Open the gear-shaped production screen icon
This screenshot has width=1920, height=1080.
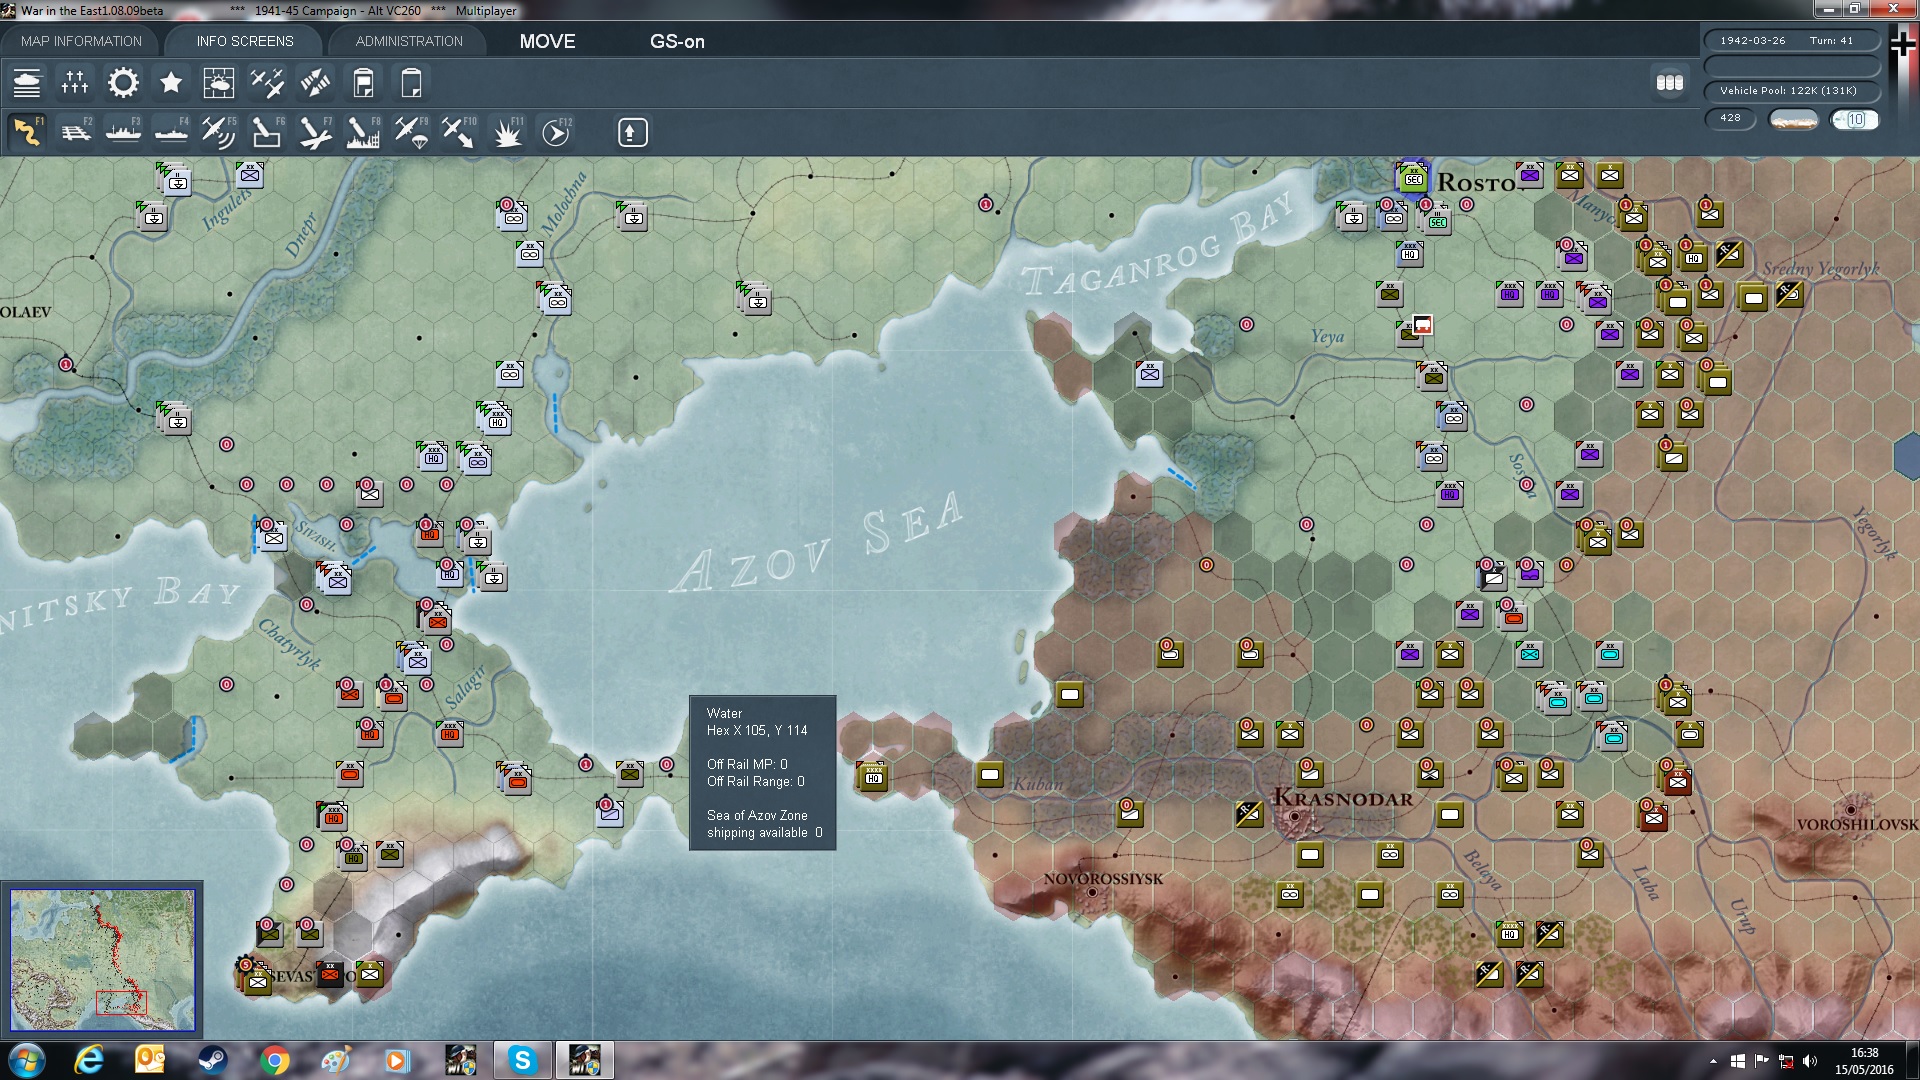click(x=123, y=82)
